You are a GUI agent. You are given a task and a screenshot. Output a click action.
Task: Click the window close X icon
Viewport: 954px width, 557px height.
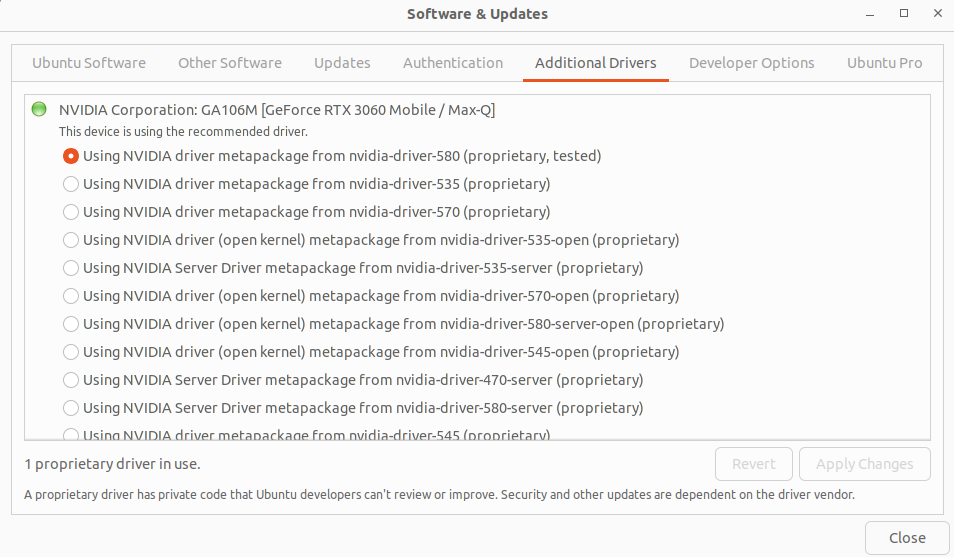(x=938, y=13)
